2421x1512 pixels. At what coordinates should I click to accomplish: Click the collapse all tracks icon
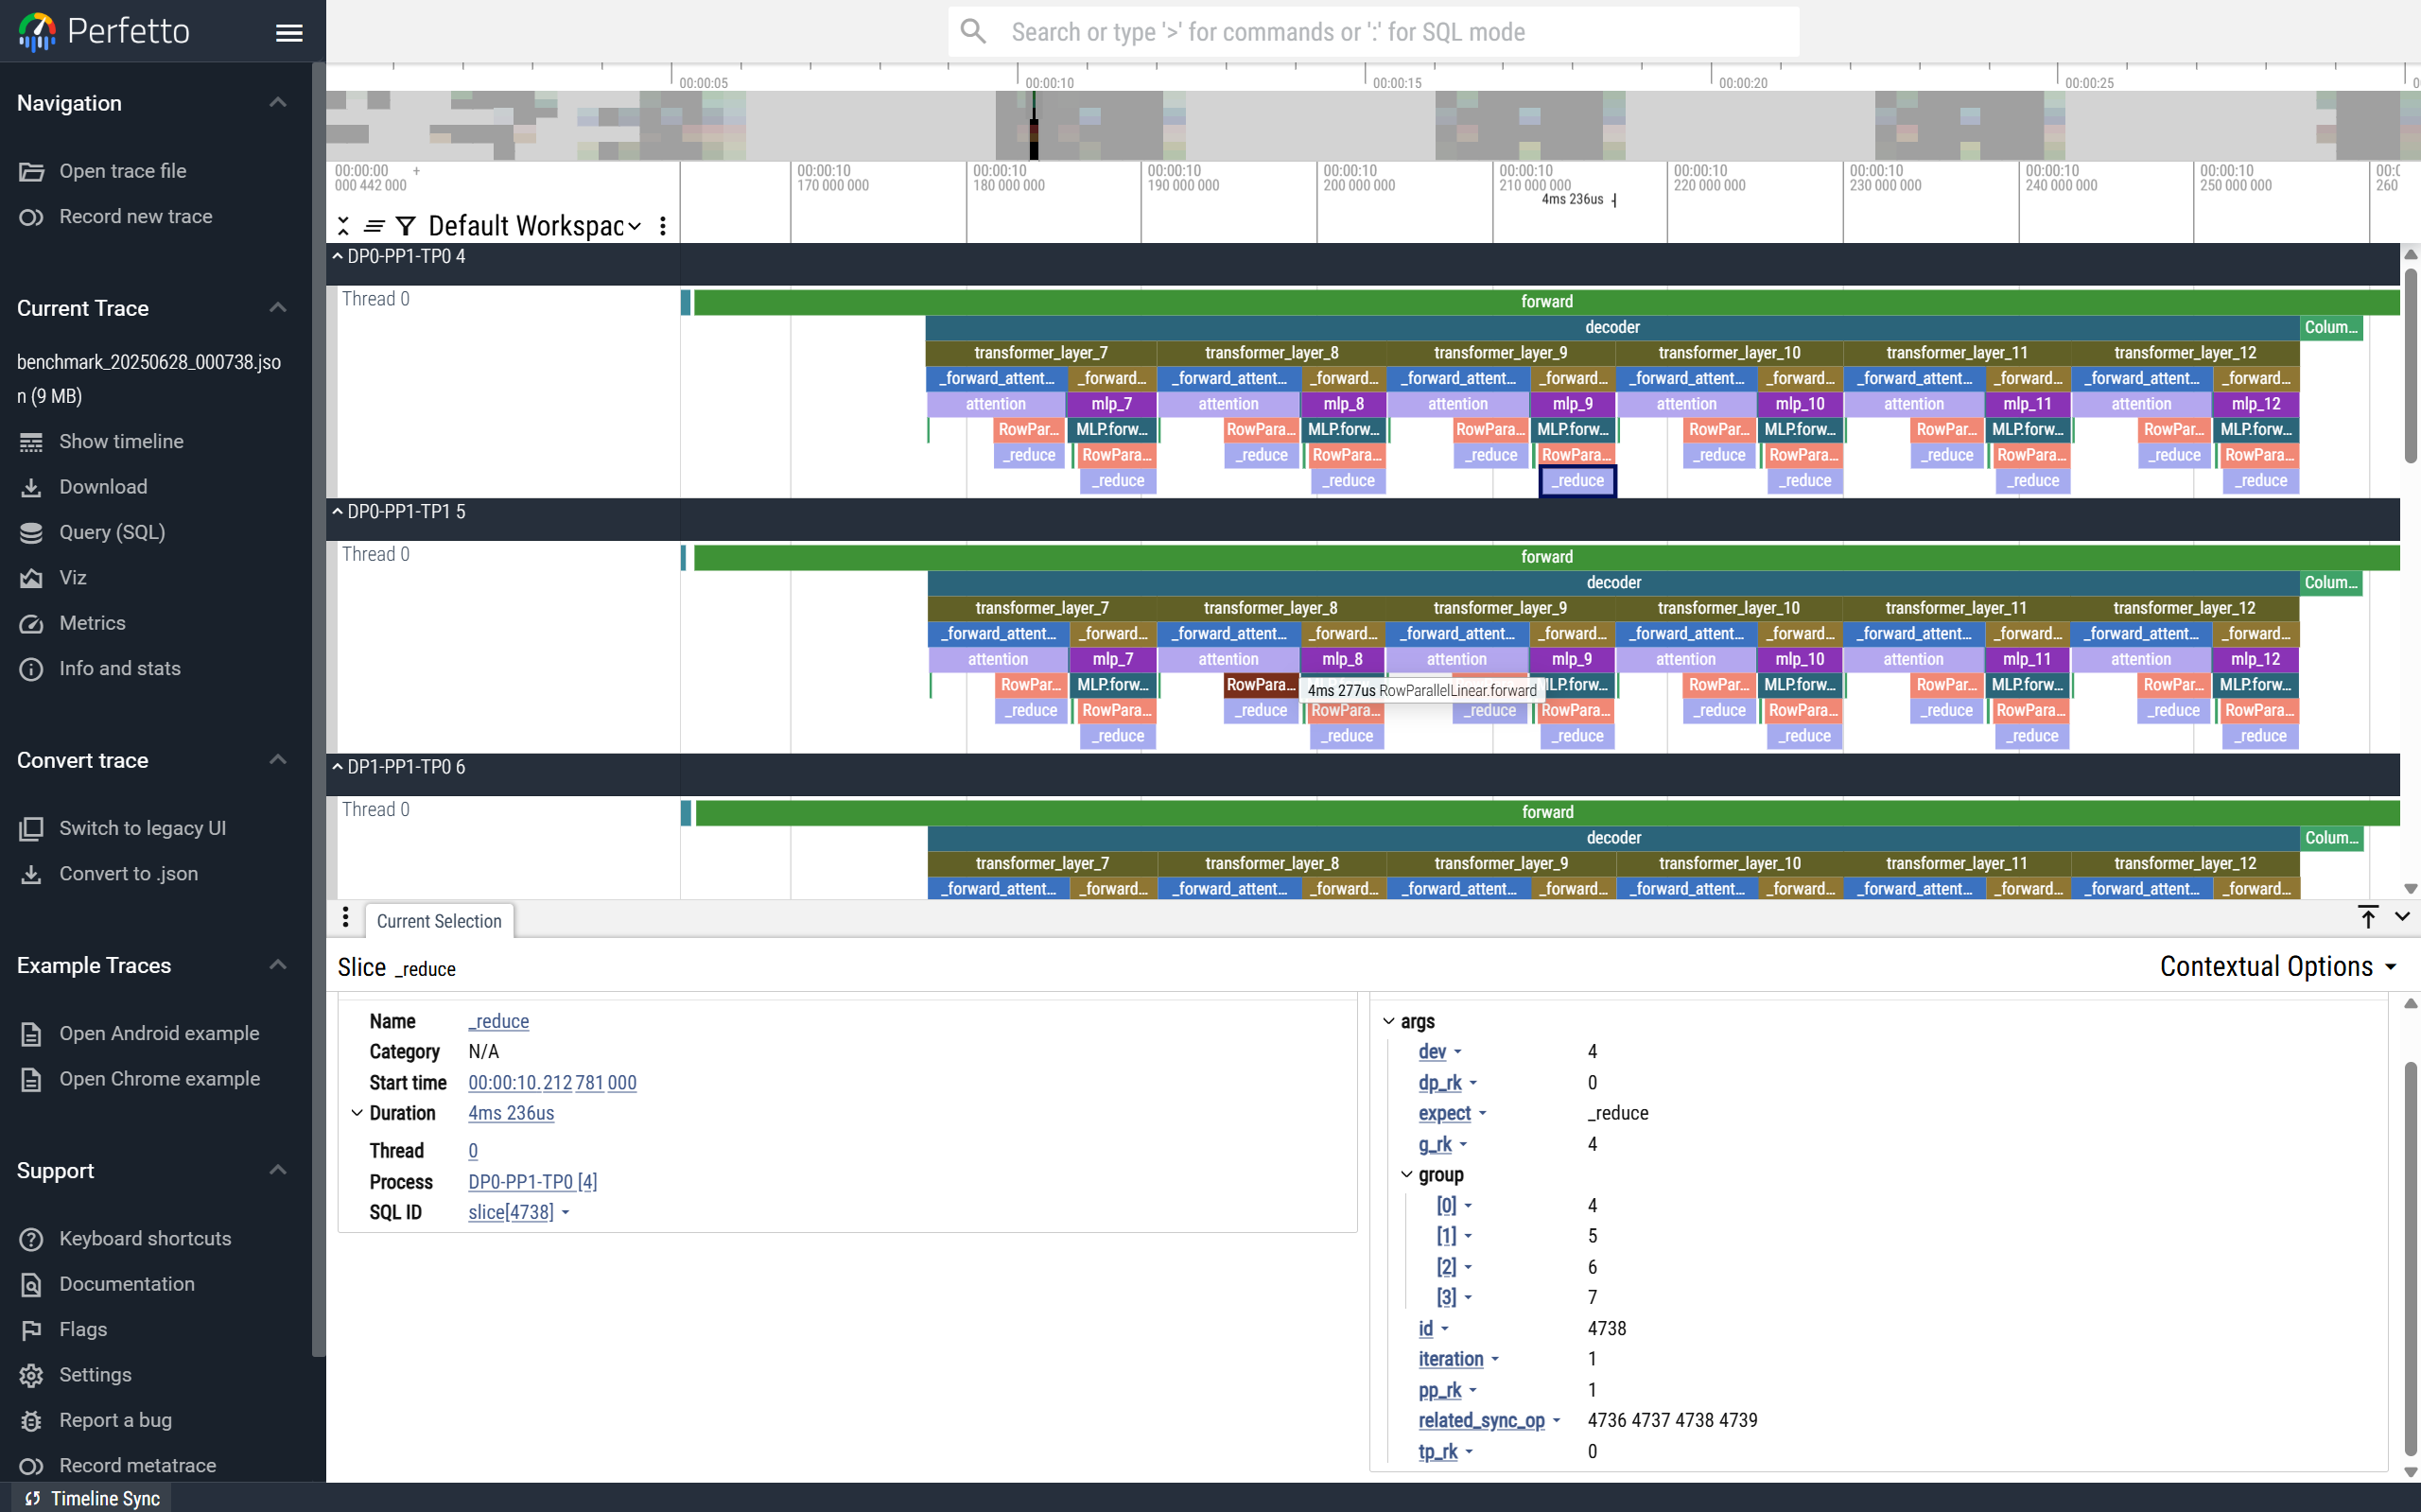pos(343,226)
